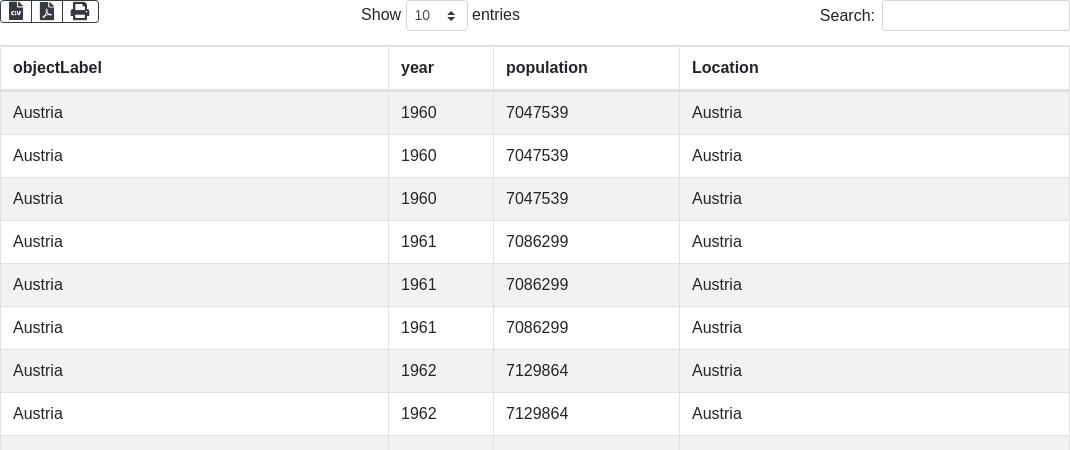The width and height of the screenshot is (1070, 450).
Task: Click the last 7129864 population cell
Action: tap(537, 414)
